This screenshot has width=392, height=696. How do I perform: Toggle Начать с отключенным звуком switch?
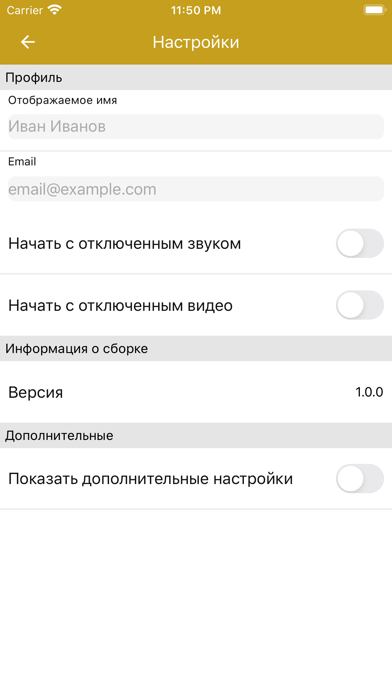[360, 243]
